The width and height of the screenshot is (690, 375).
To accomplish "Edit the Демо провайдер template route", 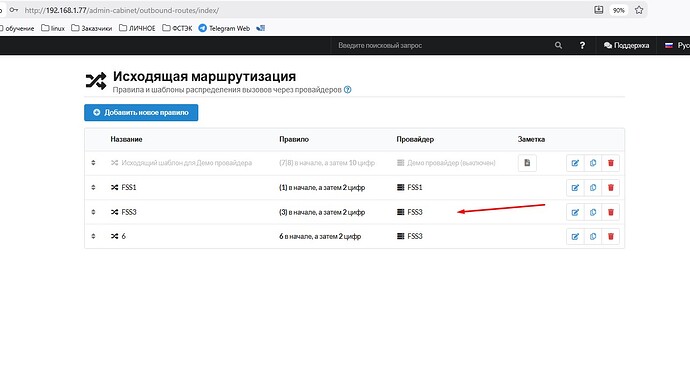I will [575, 163].
